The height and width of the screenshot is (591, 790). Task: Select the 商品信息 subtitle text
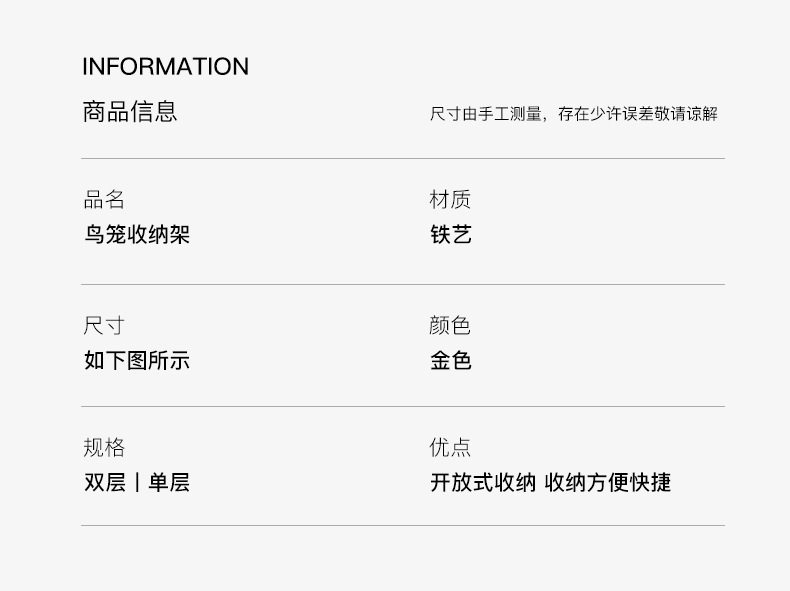click(130, 111)
